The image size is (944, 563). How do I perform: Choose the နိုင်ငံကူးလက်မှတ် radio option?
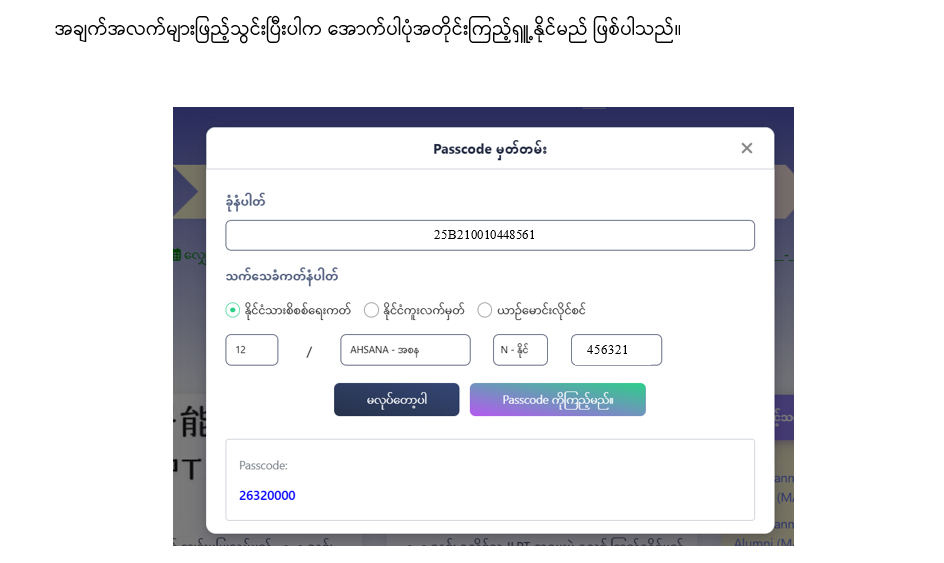tap(371, 310)
